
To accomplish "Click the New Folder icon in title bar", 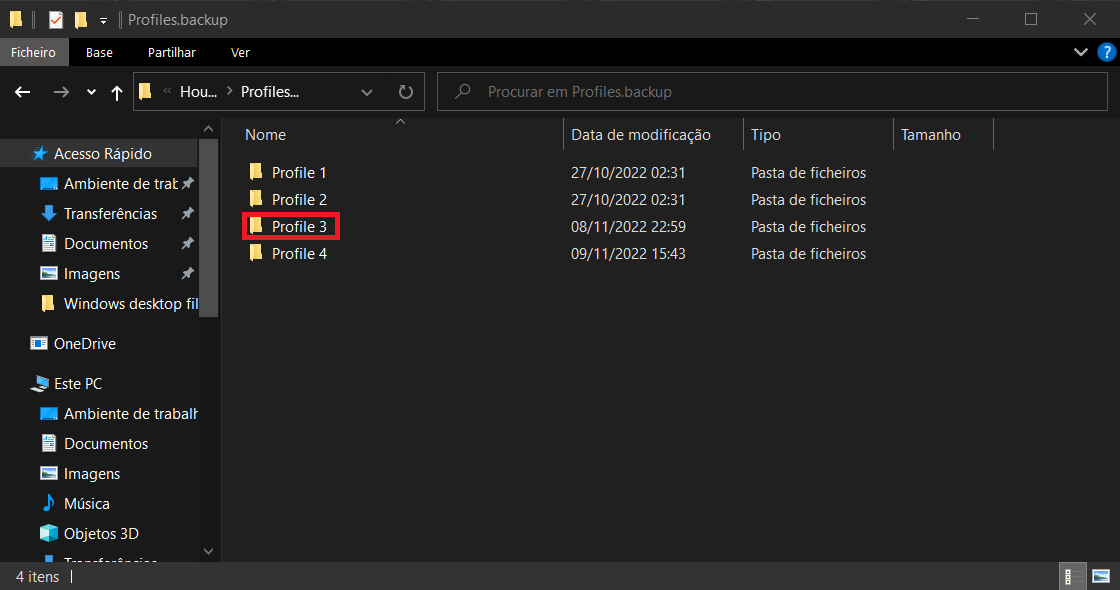I will pyautogui.click(x=81, y=19).
